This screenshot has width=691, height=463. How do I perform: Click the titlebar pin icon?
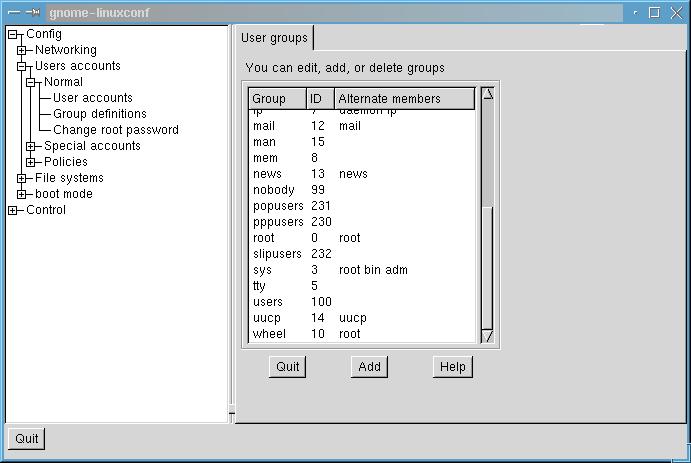coord(33,12)
